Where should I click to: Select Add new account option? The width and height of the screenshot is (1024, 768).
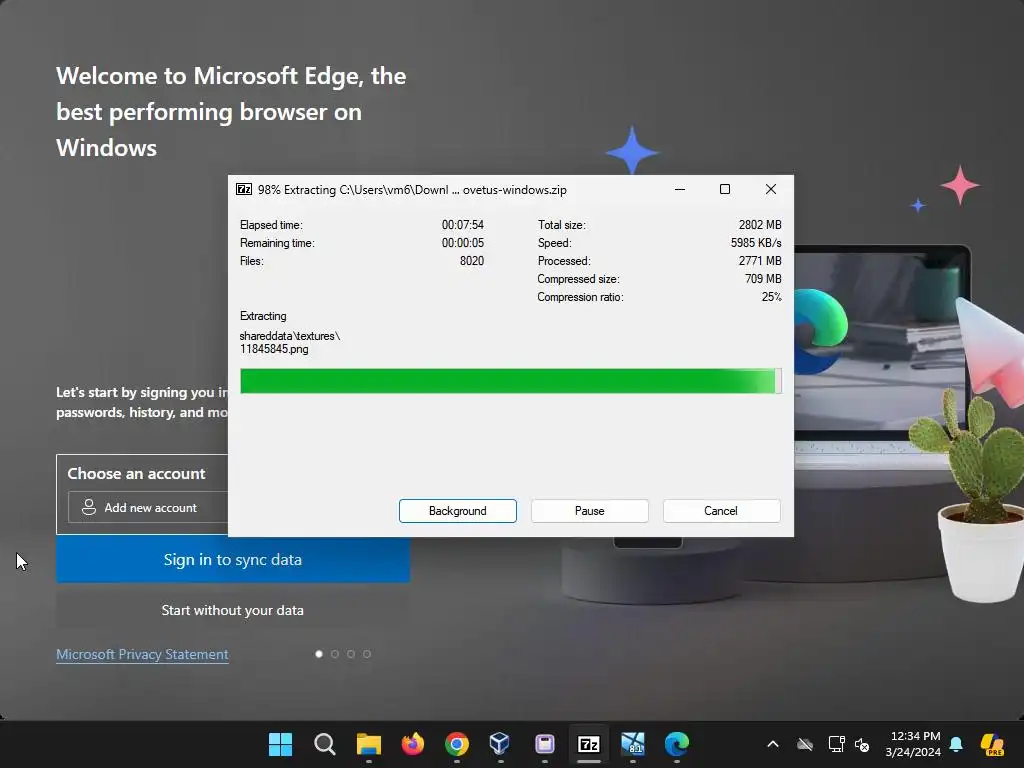tap(148, 507)
